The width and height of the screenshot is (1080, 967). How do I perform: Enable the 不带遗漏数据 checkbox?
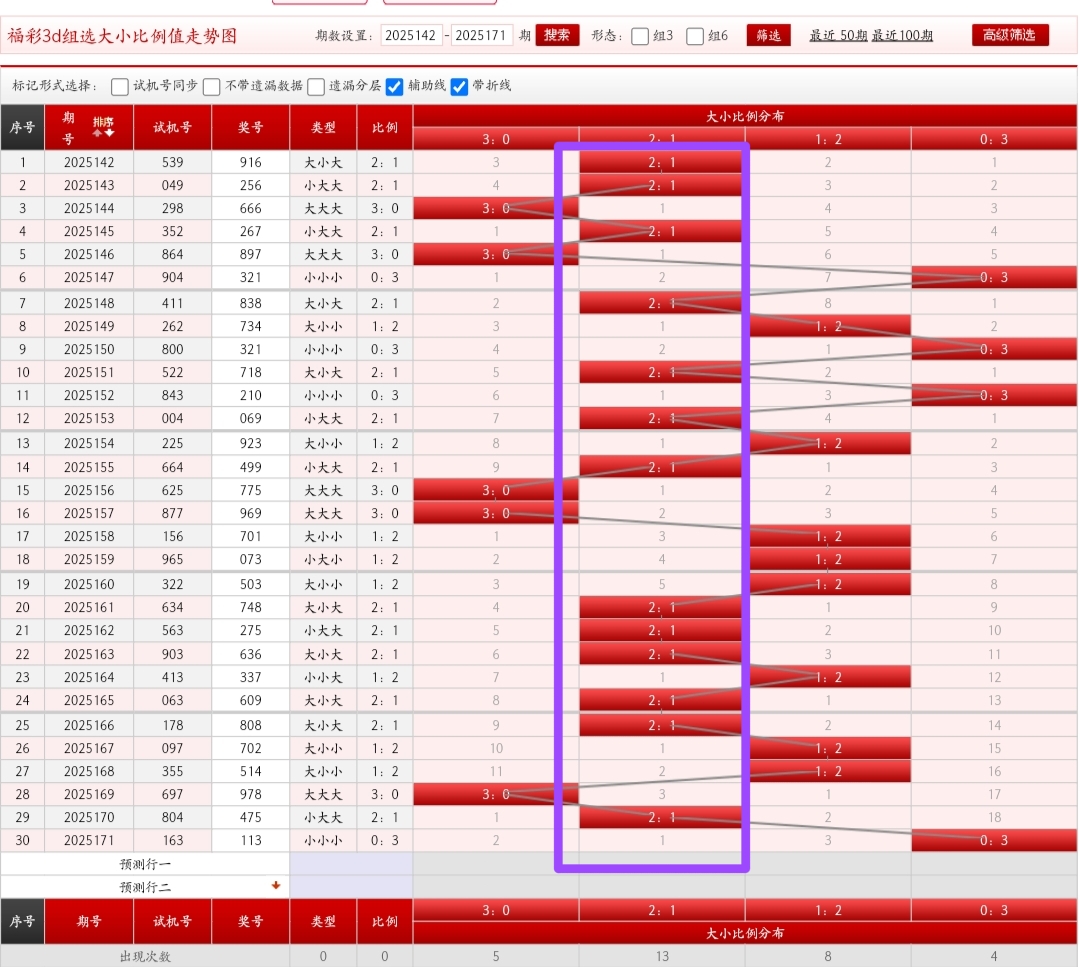coord(212,86)
